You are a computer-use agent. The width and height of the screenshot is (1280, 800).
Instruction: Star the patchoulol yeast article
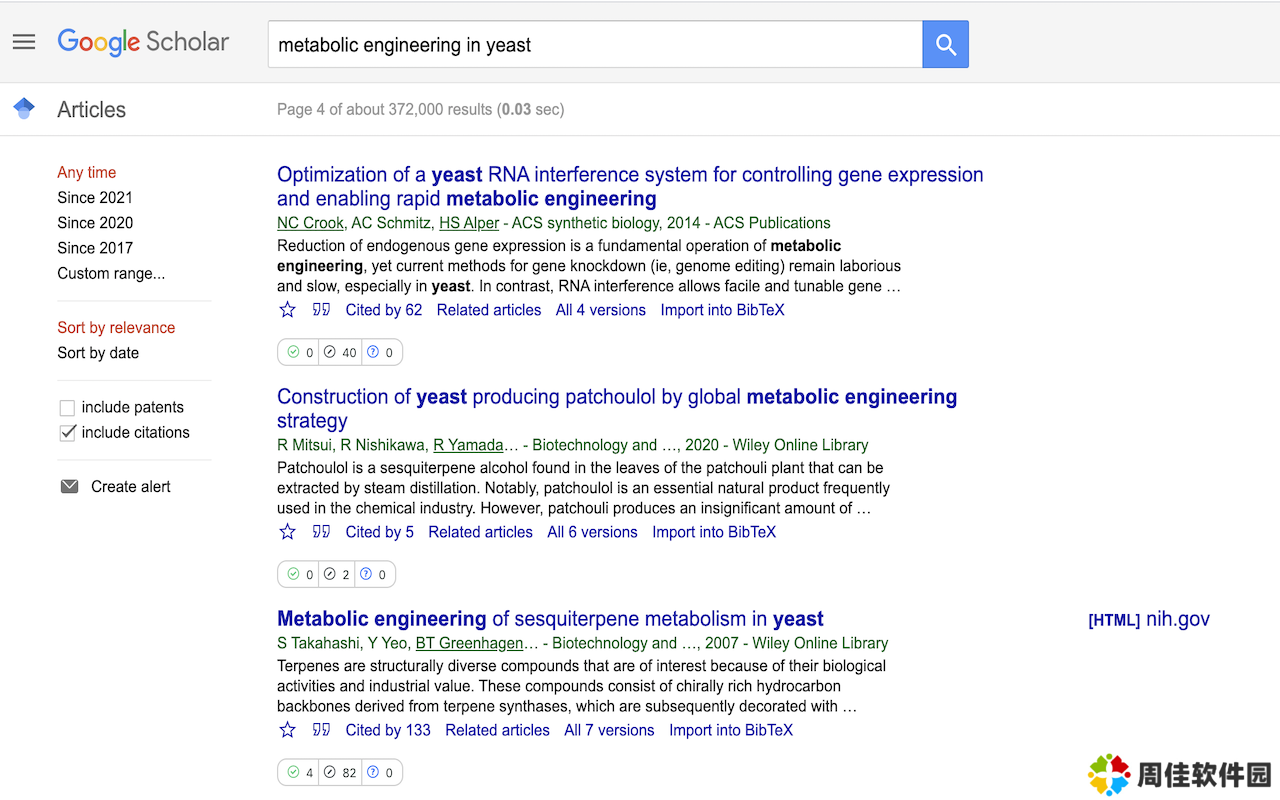[288, 532]
